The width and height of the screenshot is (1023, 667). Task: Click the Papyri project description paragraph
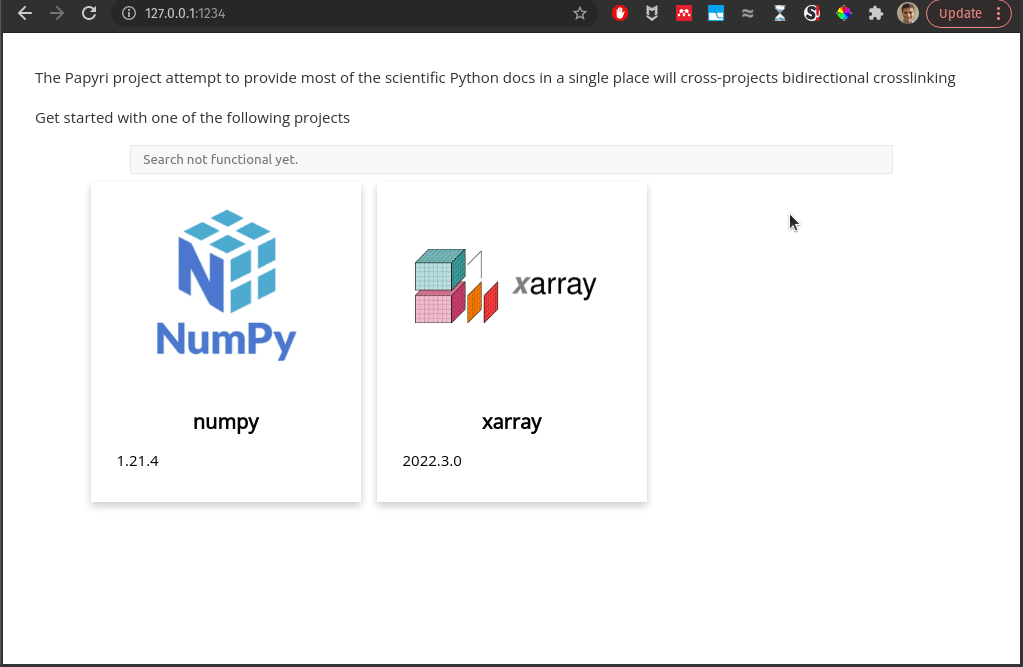pos(495,78)
